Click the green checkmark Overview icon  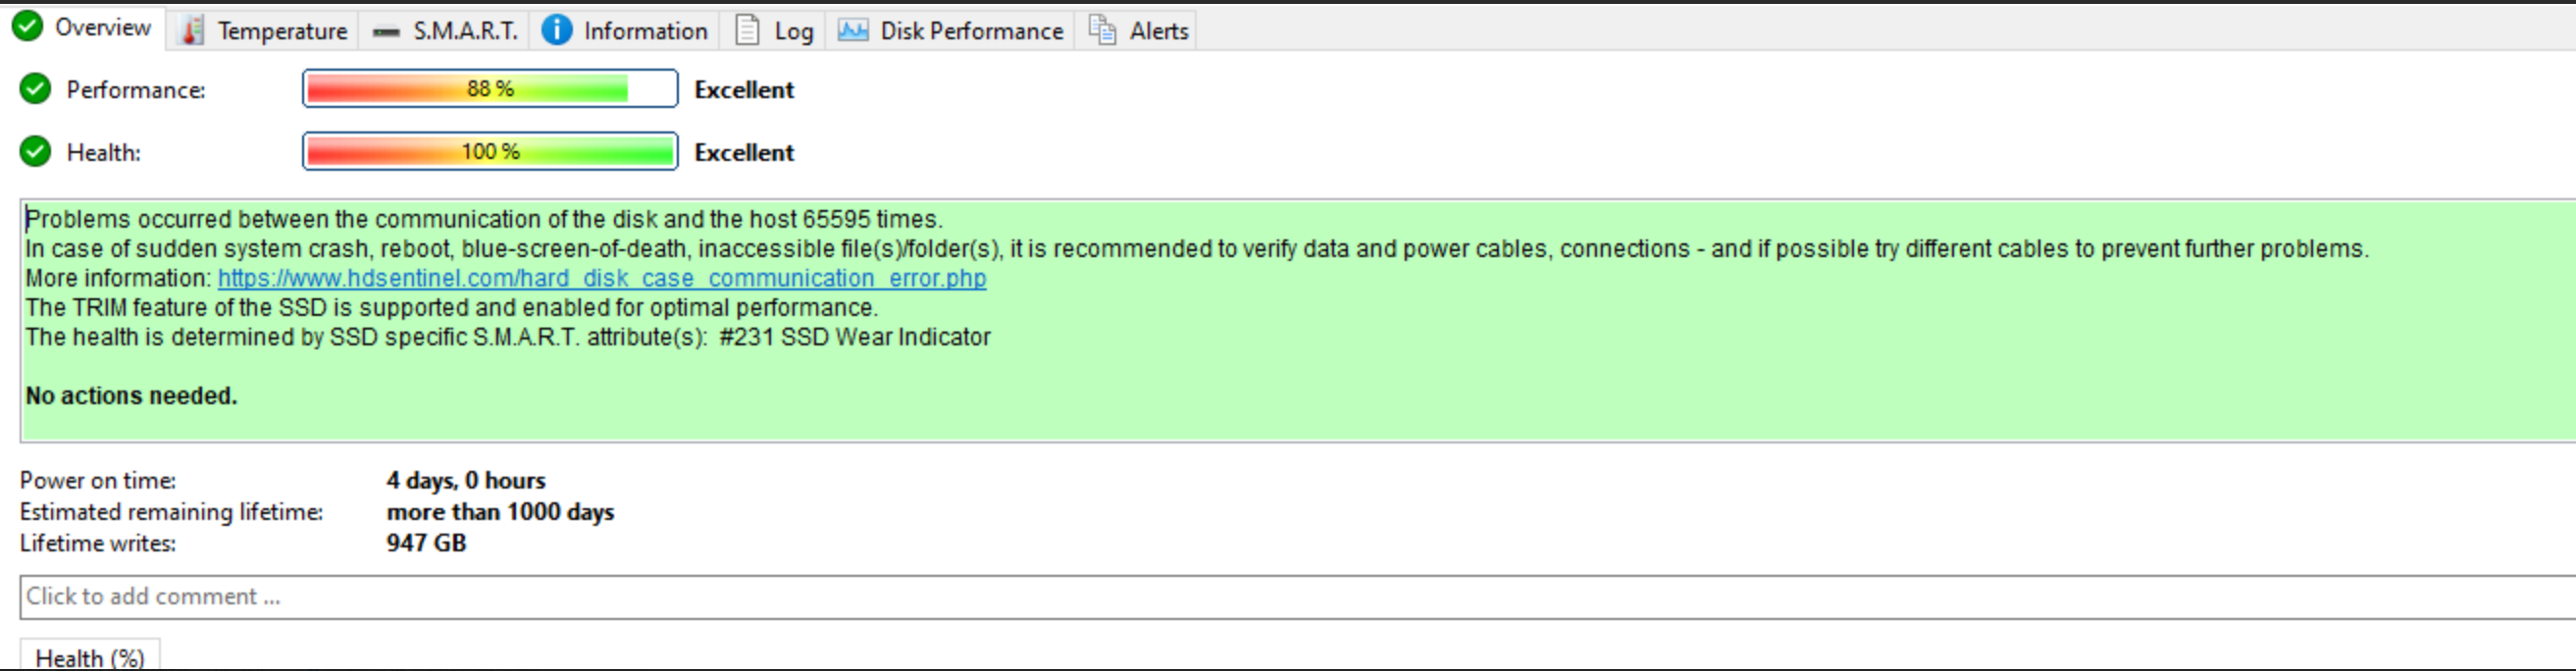tap(27, 26)
